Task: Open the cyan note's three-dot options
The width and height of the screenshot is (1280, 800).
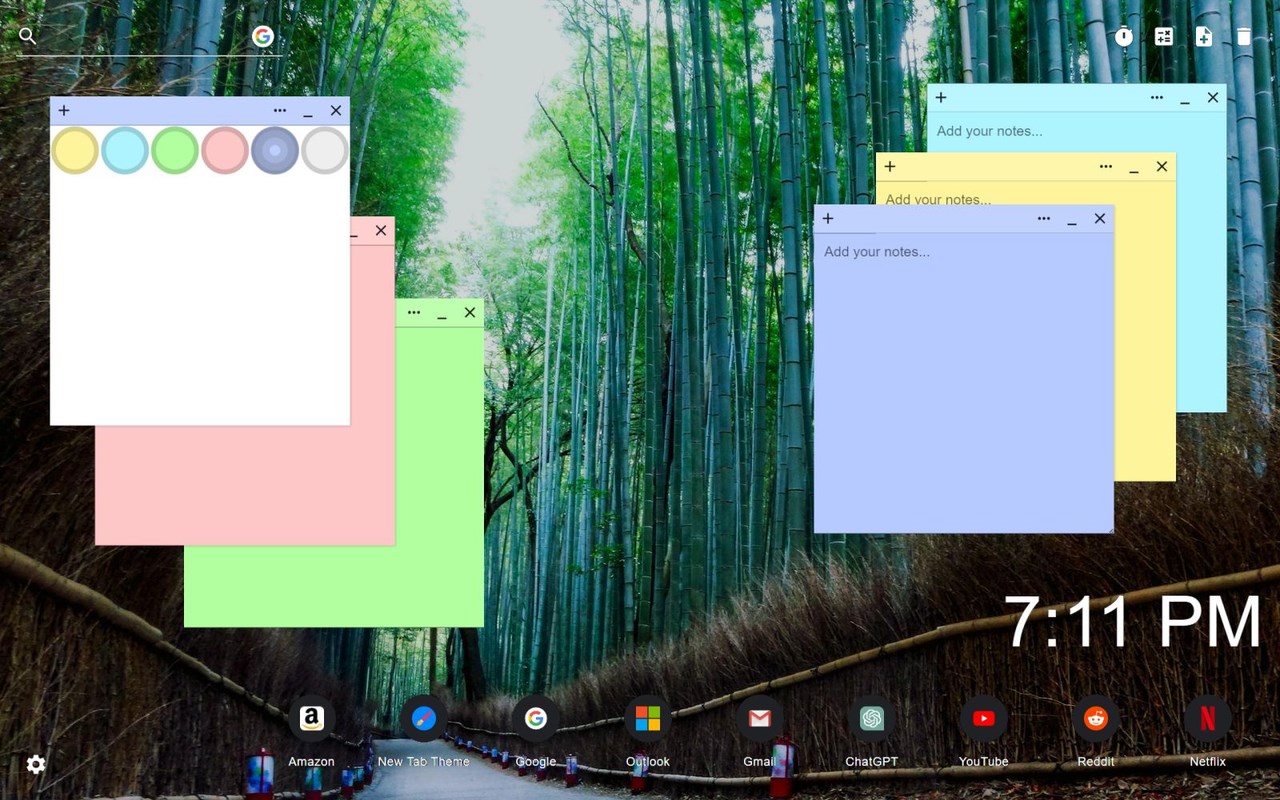Action: coord(1157,98)
